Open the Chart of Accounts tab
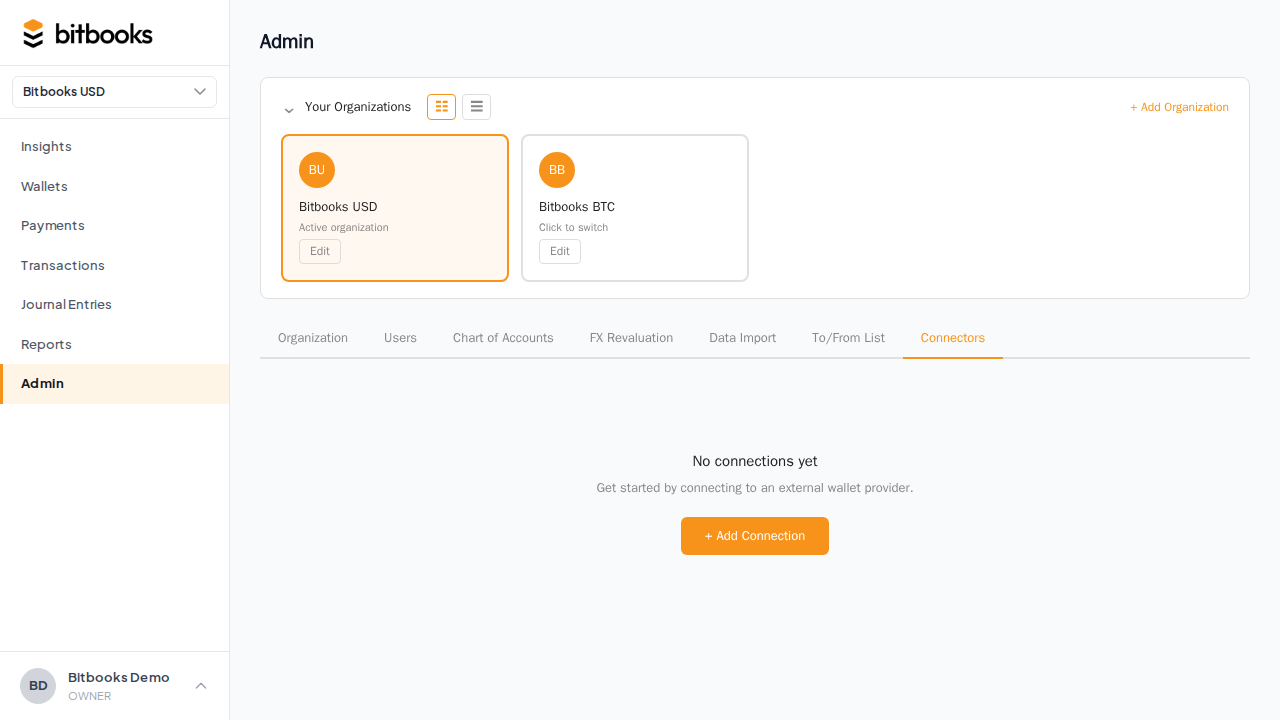The height and width of the screenshot is (720, 1280). tap(503, 338)
